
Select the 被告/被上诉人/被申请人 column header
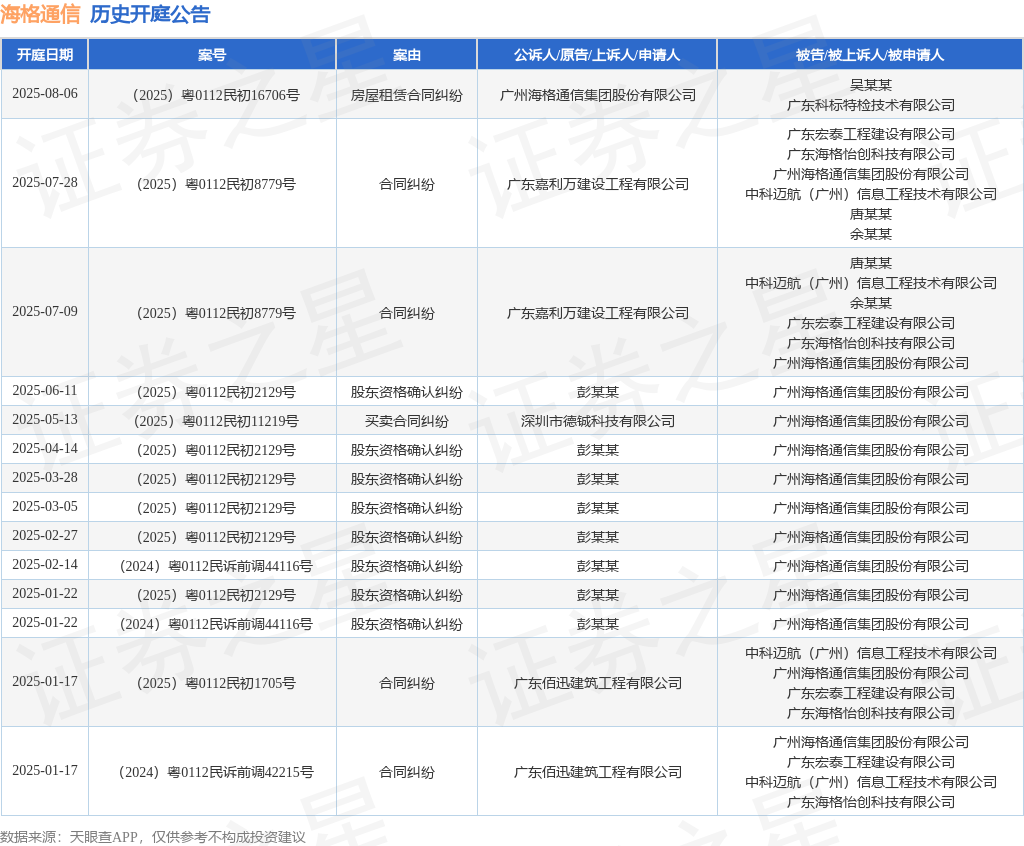[x=870, y=55]
